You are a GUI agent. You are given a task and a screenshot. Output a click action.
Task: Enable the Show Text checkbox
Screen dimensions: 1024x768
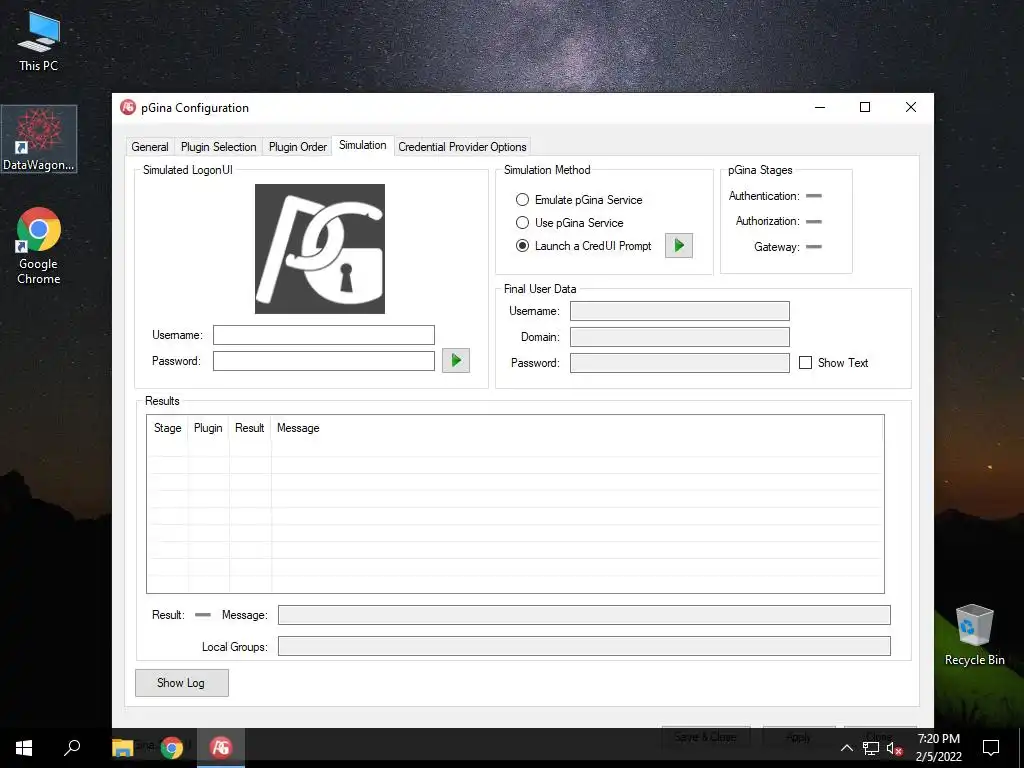click(805, 362)
